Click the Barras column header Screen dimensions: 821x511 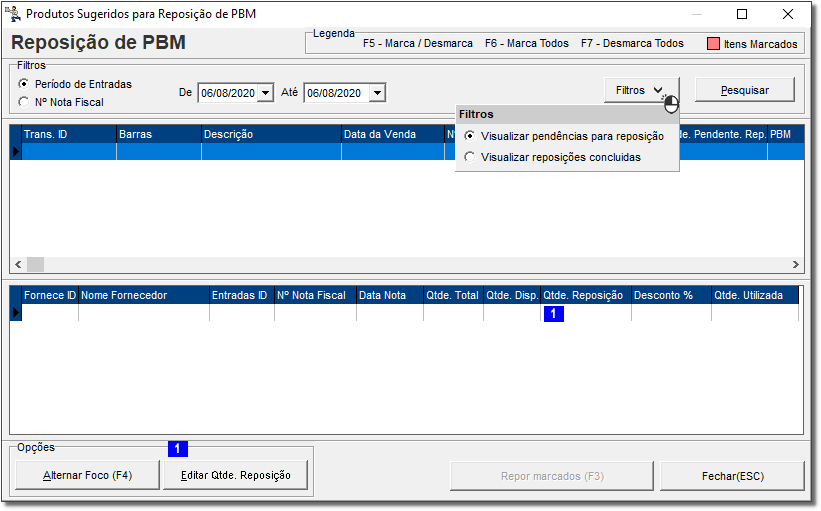point(159,134)
